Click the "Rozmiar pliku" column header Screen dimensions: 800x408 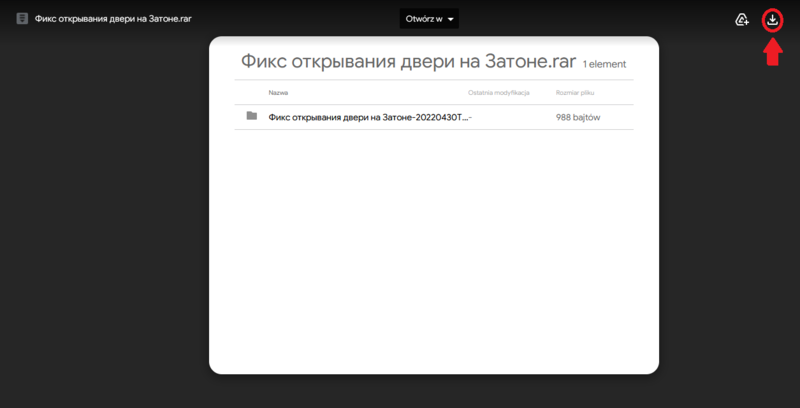pyautogui.click(x=576, y=92)
